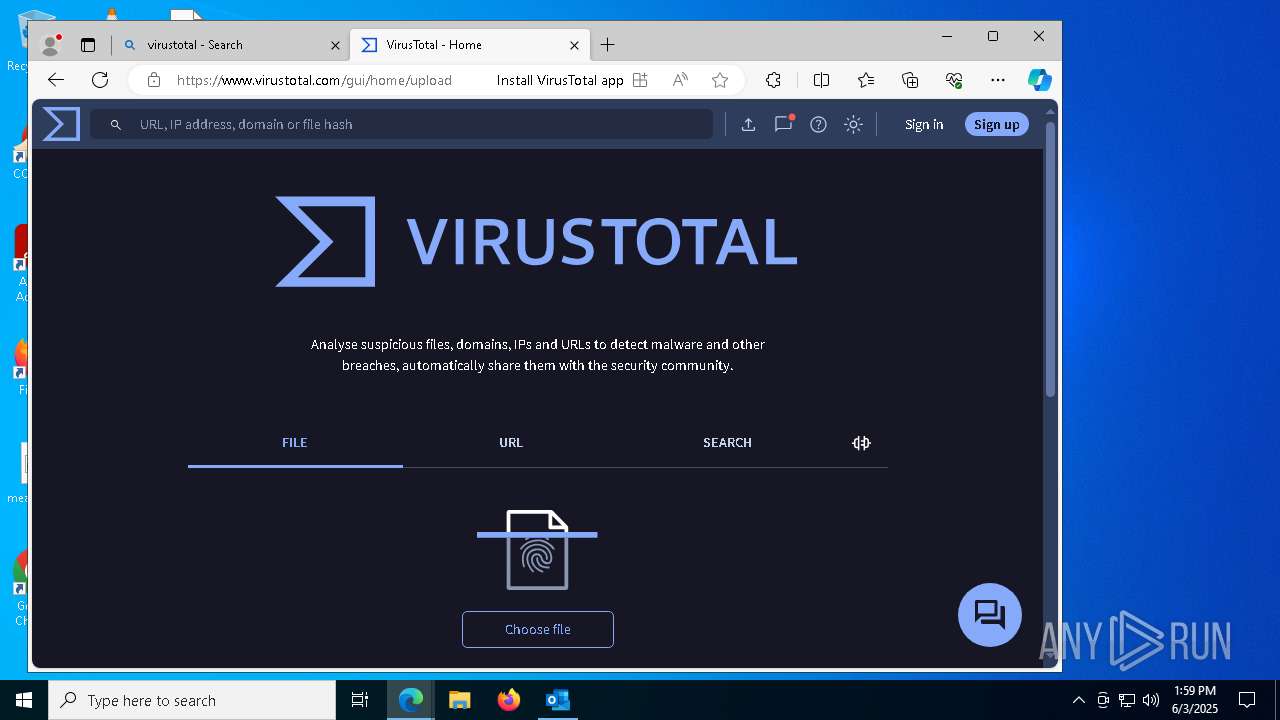Click the Edge profile avatar icon

tap(50, 45)
